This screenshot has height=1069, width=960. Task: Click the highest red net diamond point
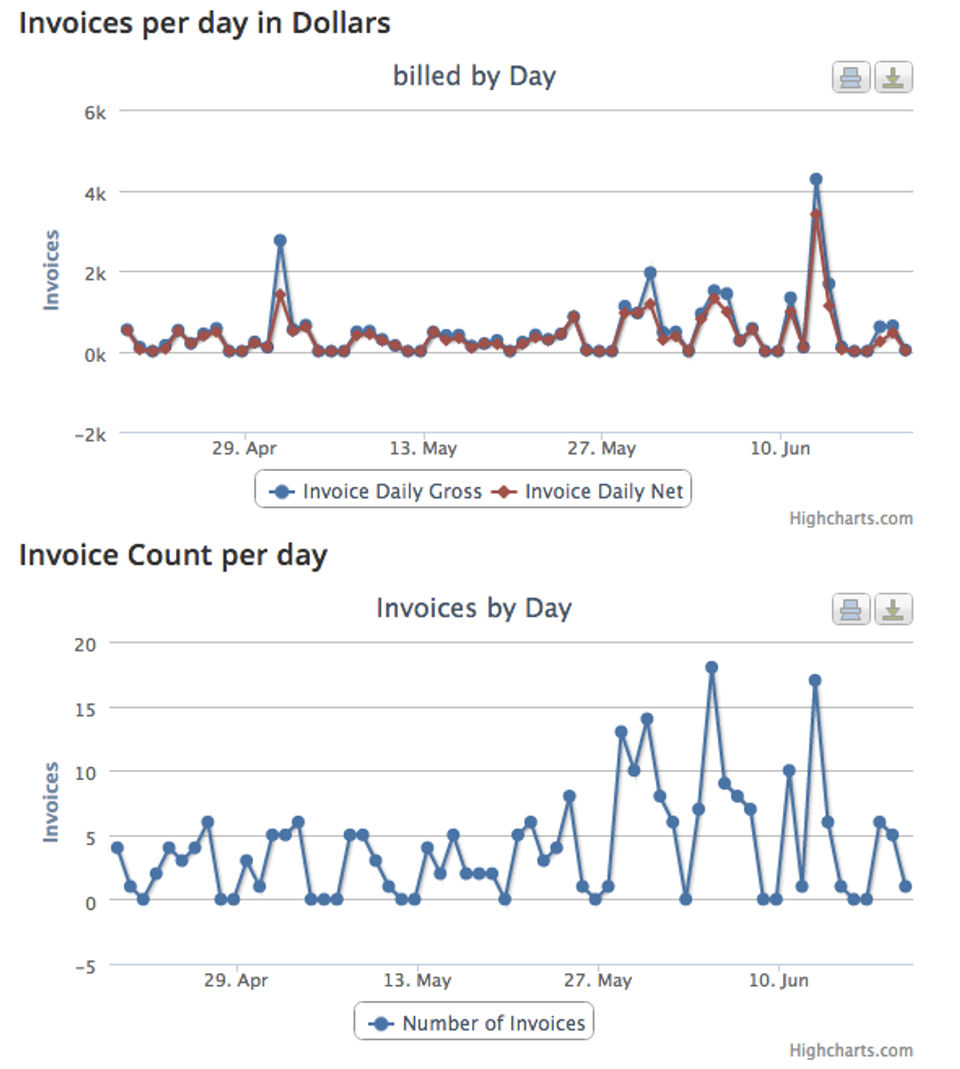tap(816, 214)
